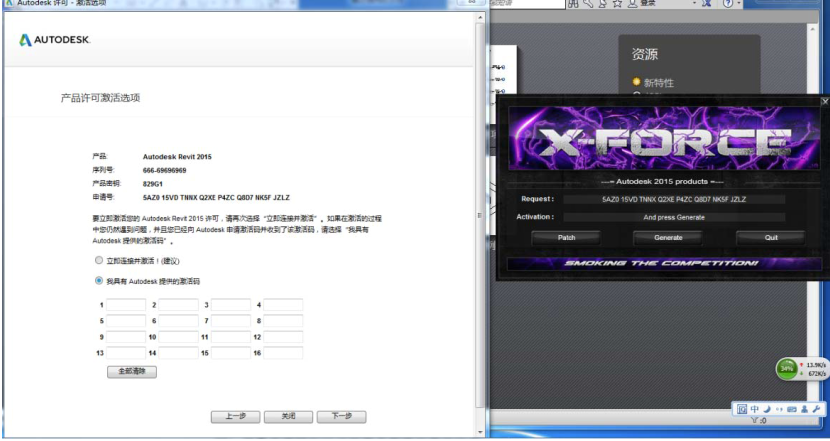Click the activation dialog scrollbar down arrow

(x=481, y=432)
